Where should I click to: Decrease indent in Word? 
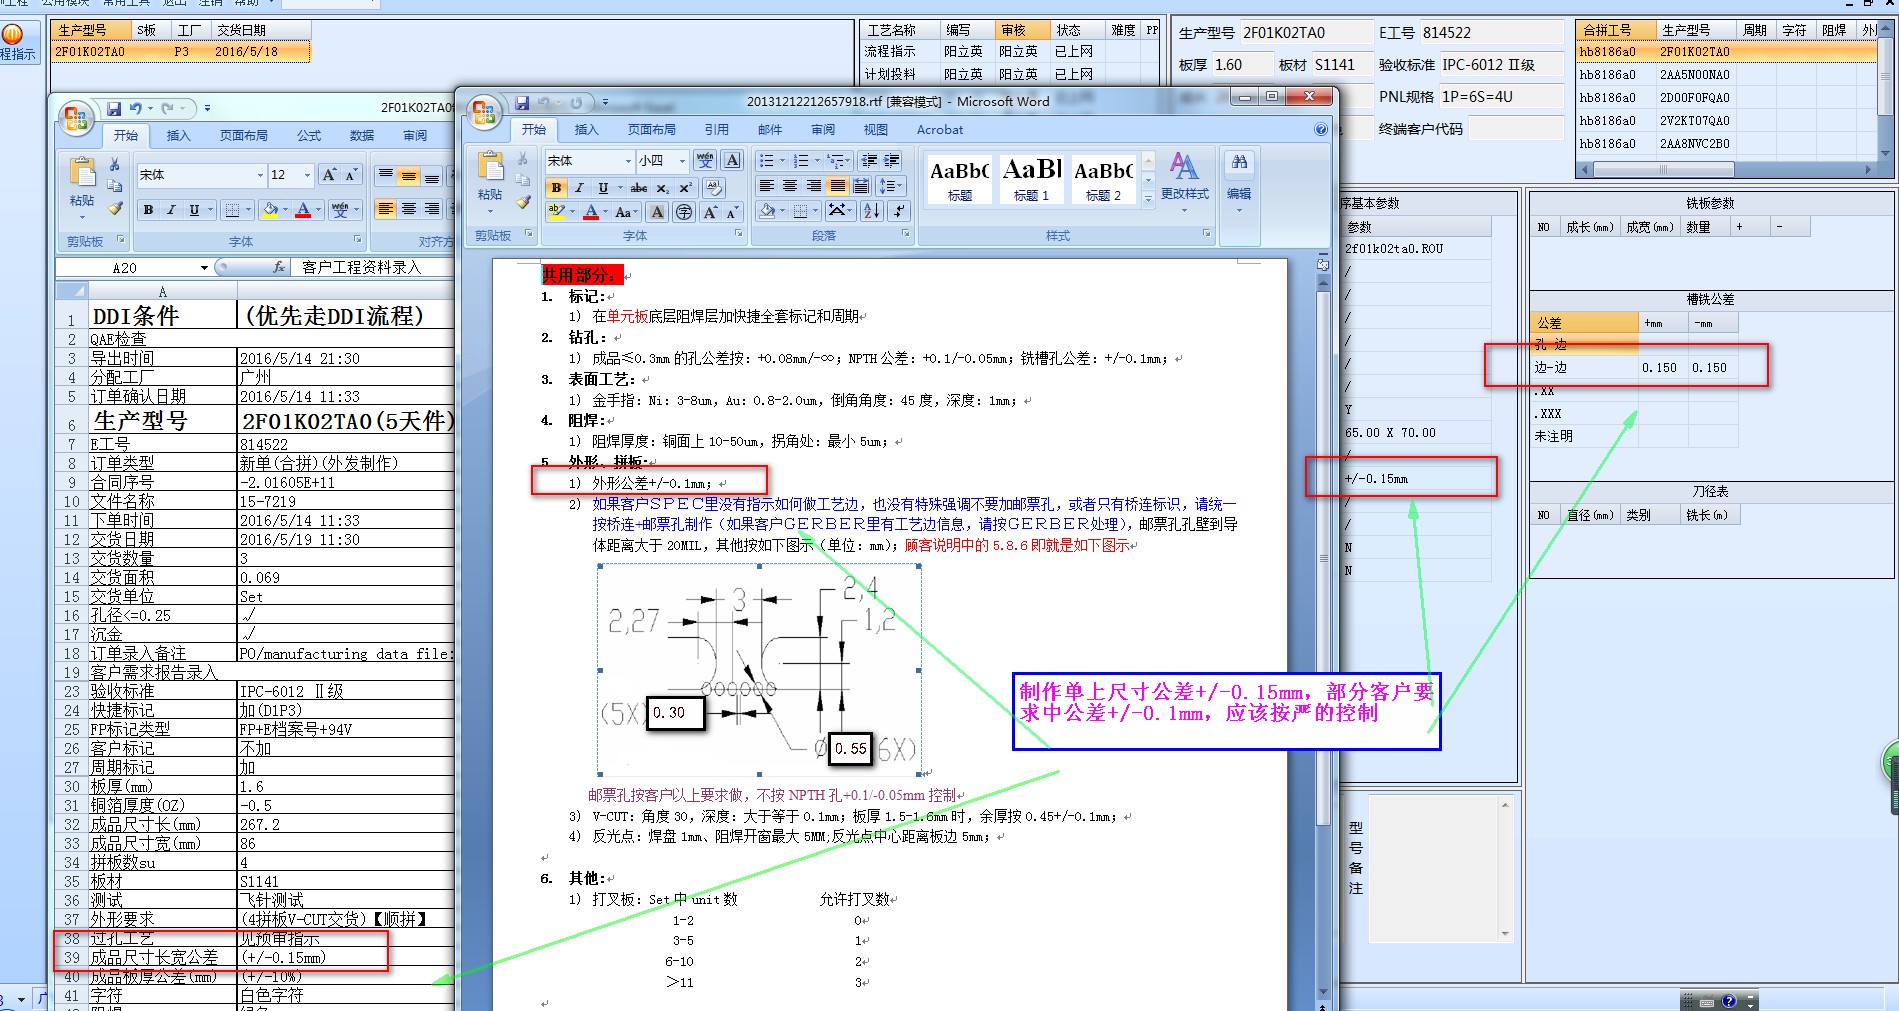point(868,160)
